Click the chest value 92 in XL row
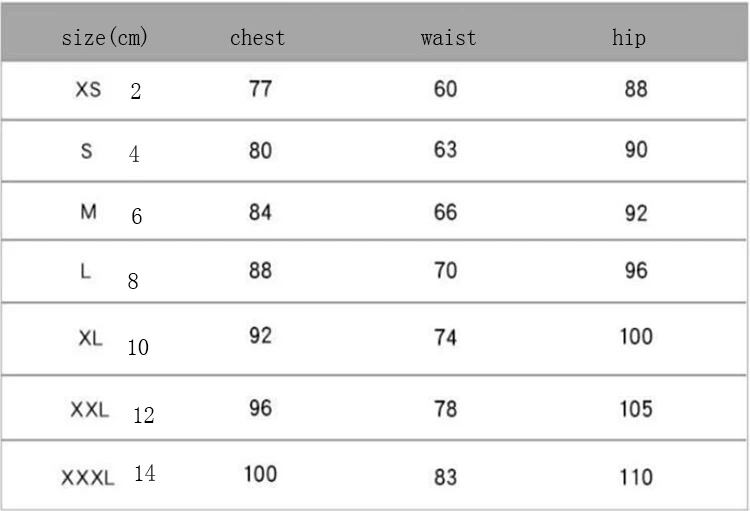This screenshot has height=511, width=750. (x=260, y=335)
